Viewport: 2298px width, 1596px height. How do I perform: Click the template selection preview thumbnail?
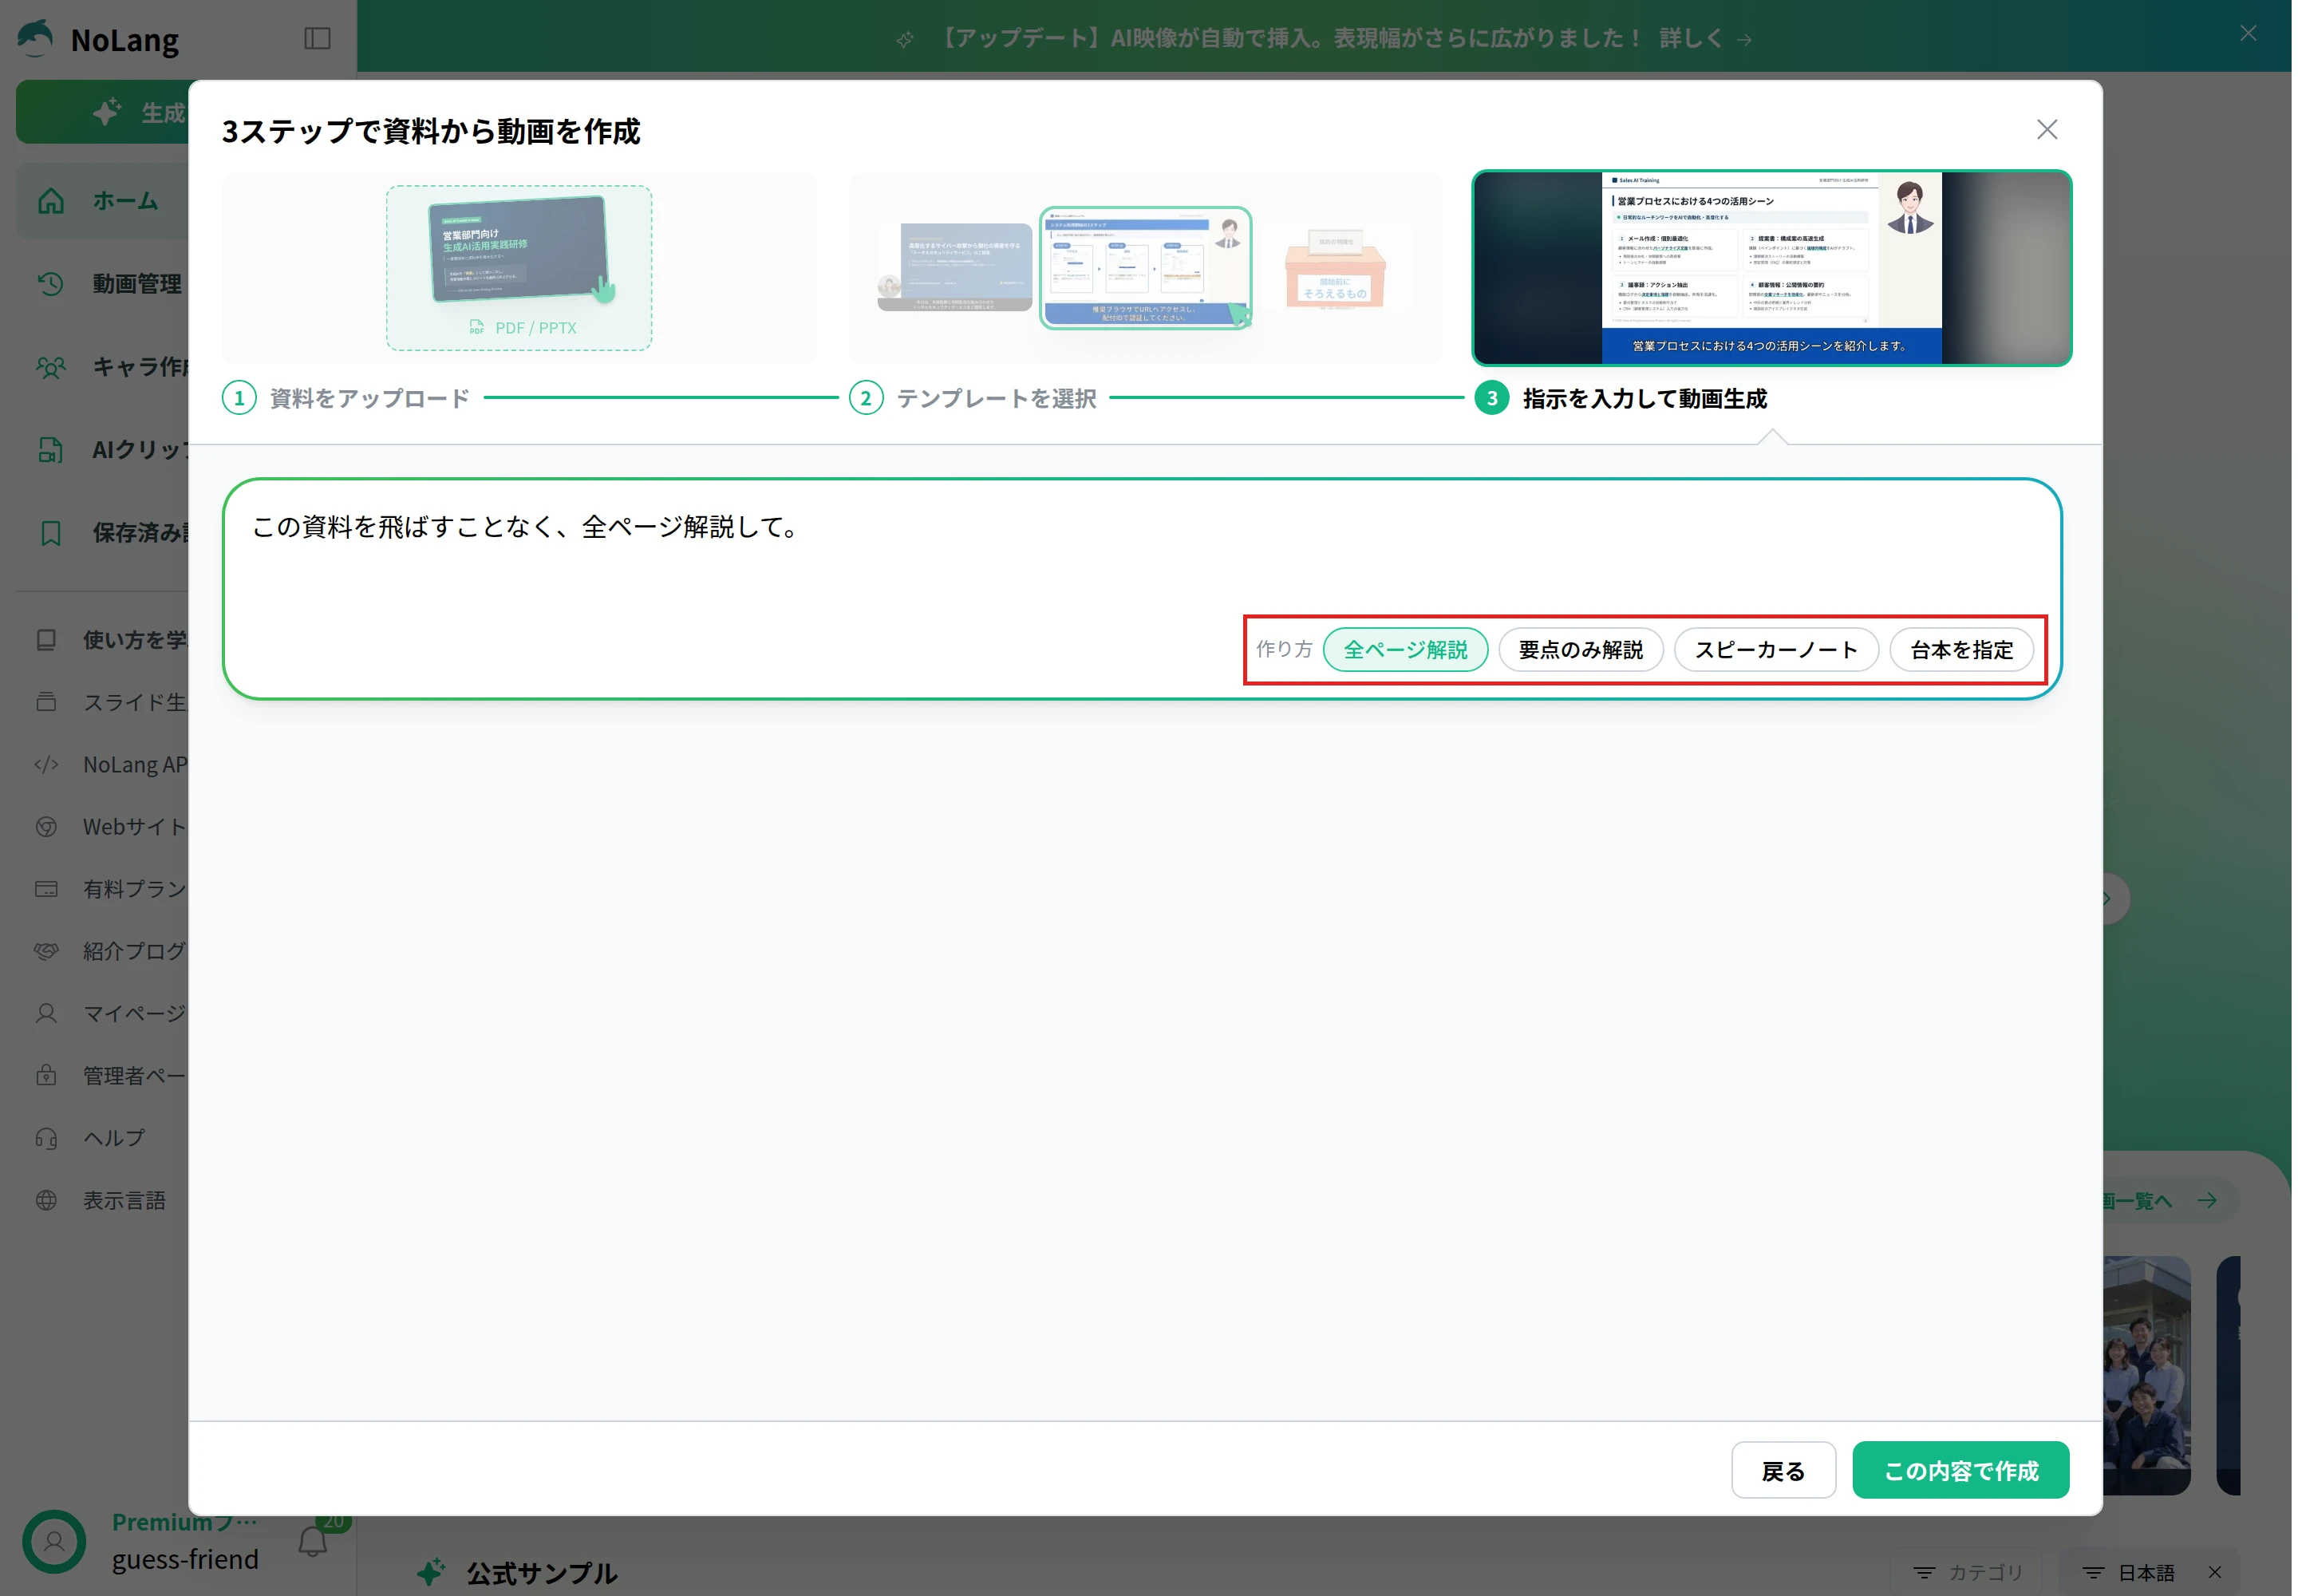[1145, 268]
